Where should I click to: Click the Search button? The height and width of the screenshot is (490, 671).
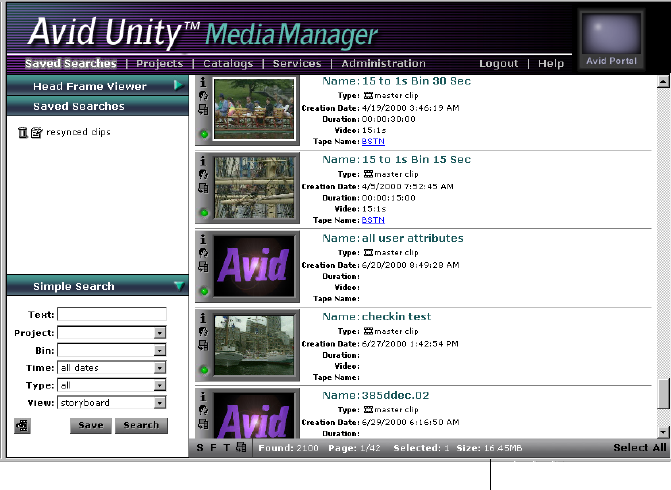click(x=141, y=425)
